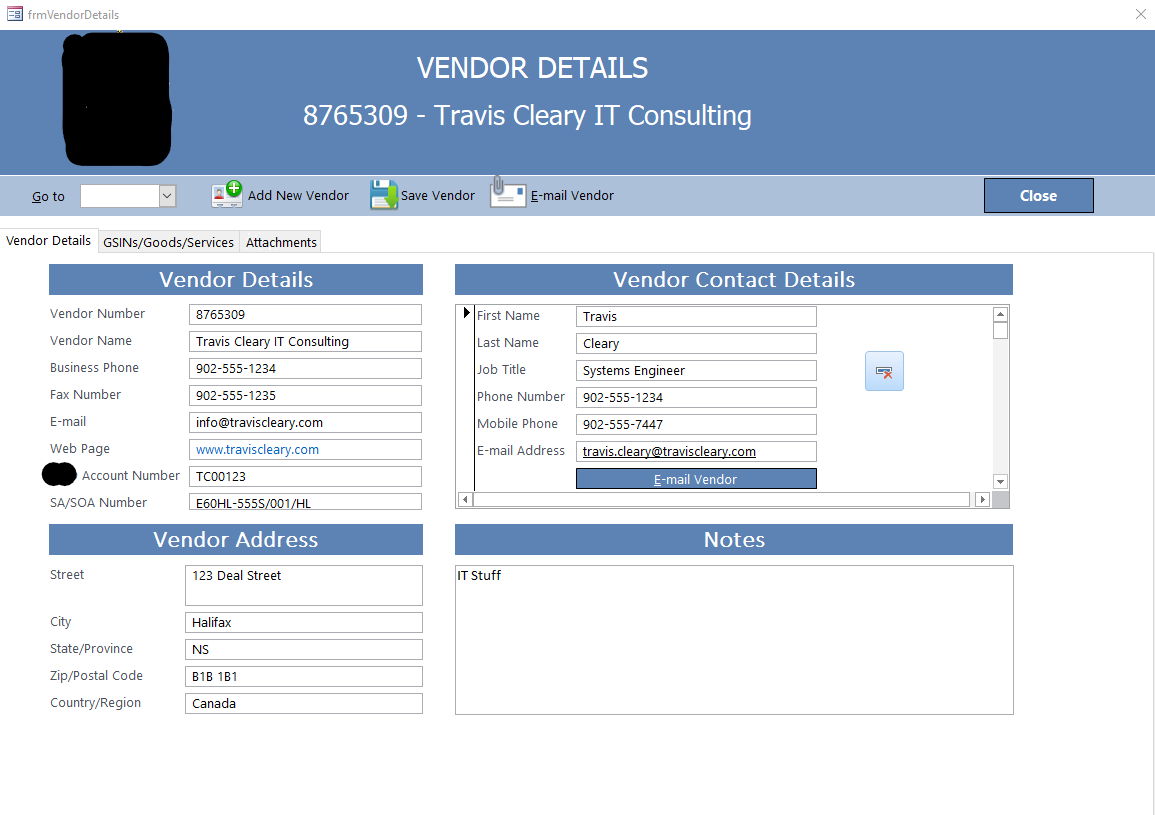Click the Fax Number field
Image resolution: width=1155 pixels, height=815 pixels.
click(x=305, y=396)
